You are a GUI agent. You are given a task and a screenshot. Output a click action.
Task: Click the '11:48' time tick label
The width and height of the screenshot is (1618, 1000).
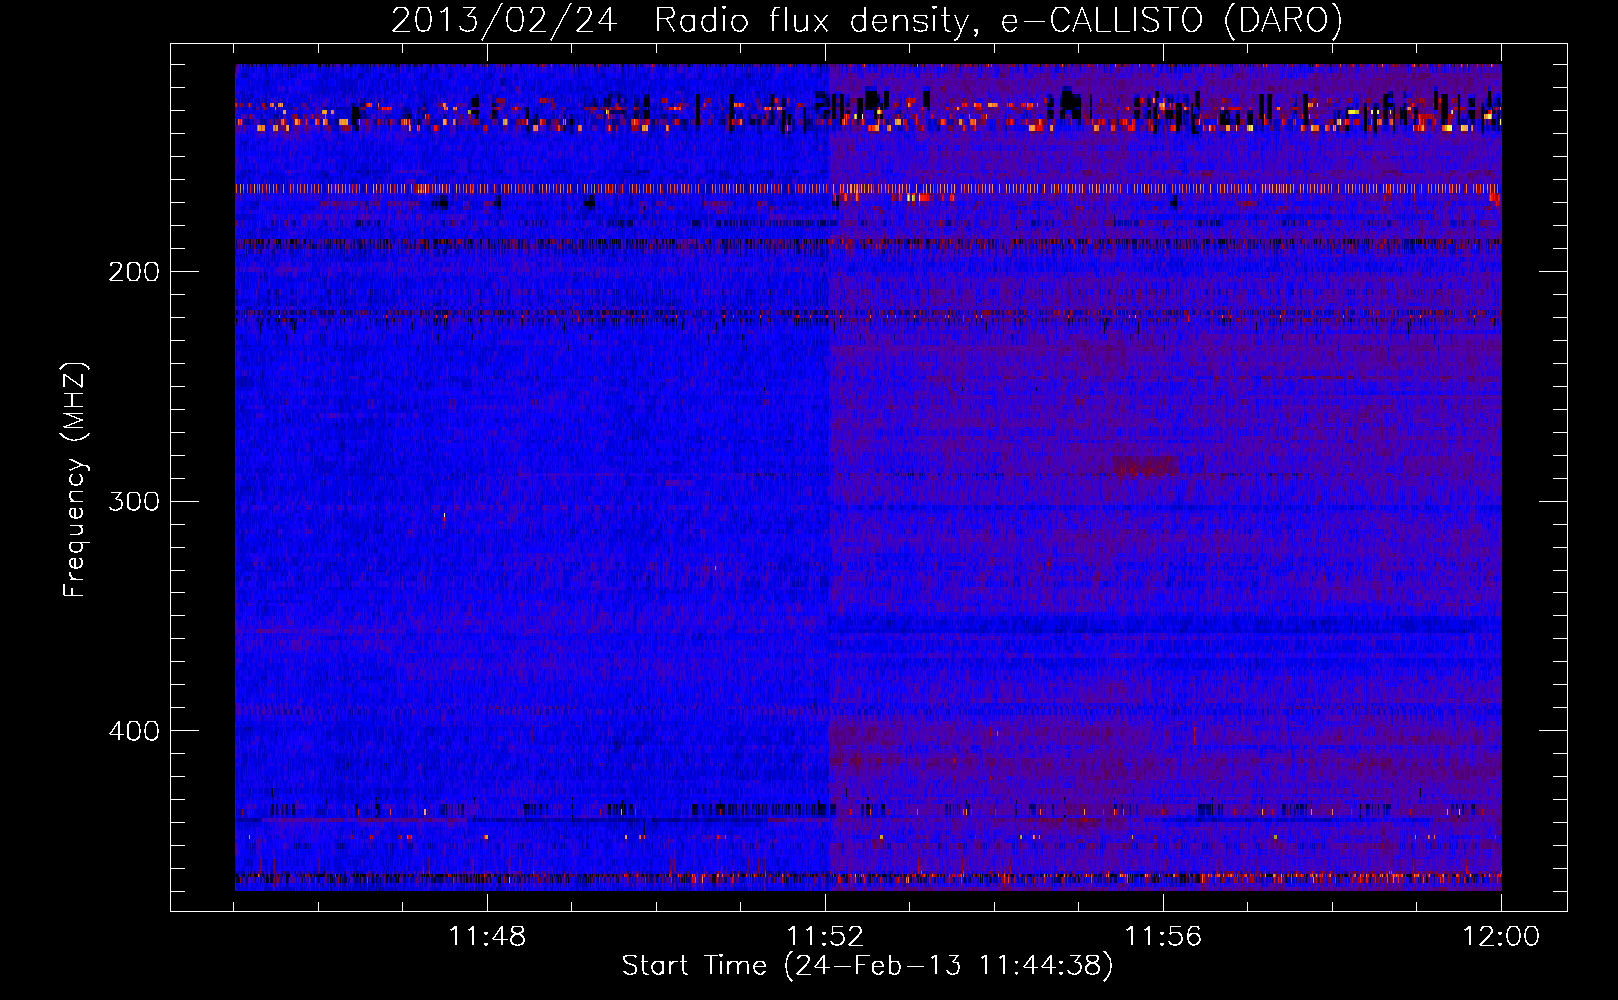point(487,937)
